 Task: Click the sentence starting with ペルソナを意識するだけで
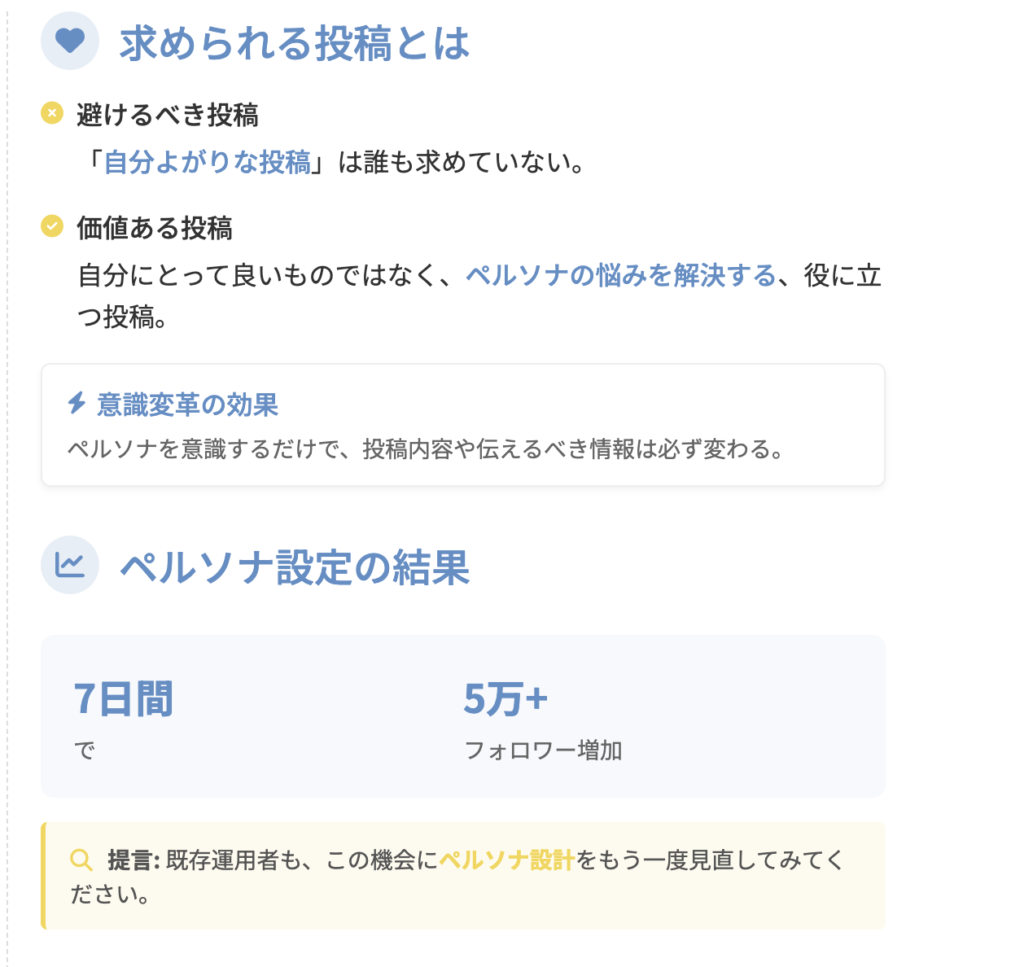(x=425, y=449)
